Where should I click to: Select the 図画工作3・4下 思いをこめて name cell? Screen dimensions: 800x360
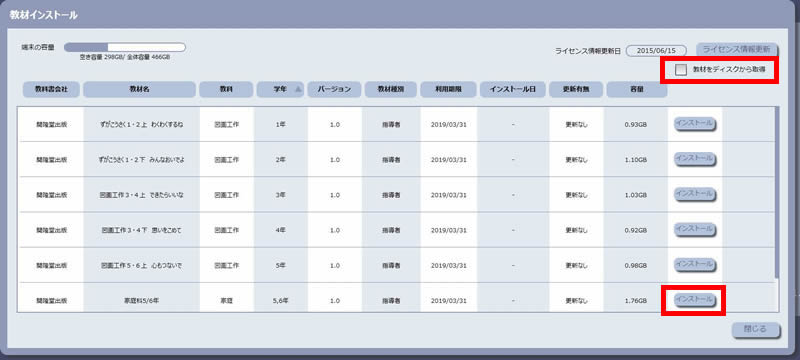141,230
